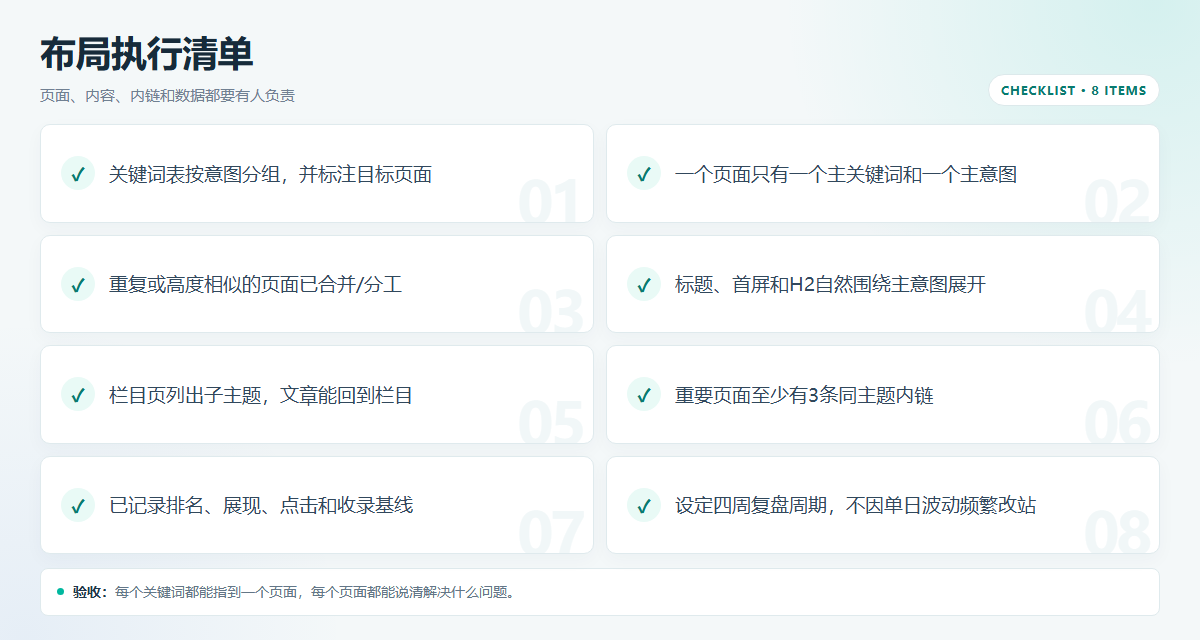
Task: Click subtitle 页面、内容、内链和数据都要有人负责
Action: [x=167, y=96]
